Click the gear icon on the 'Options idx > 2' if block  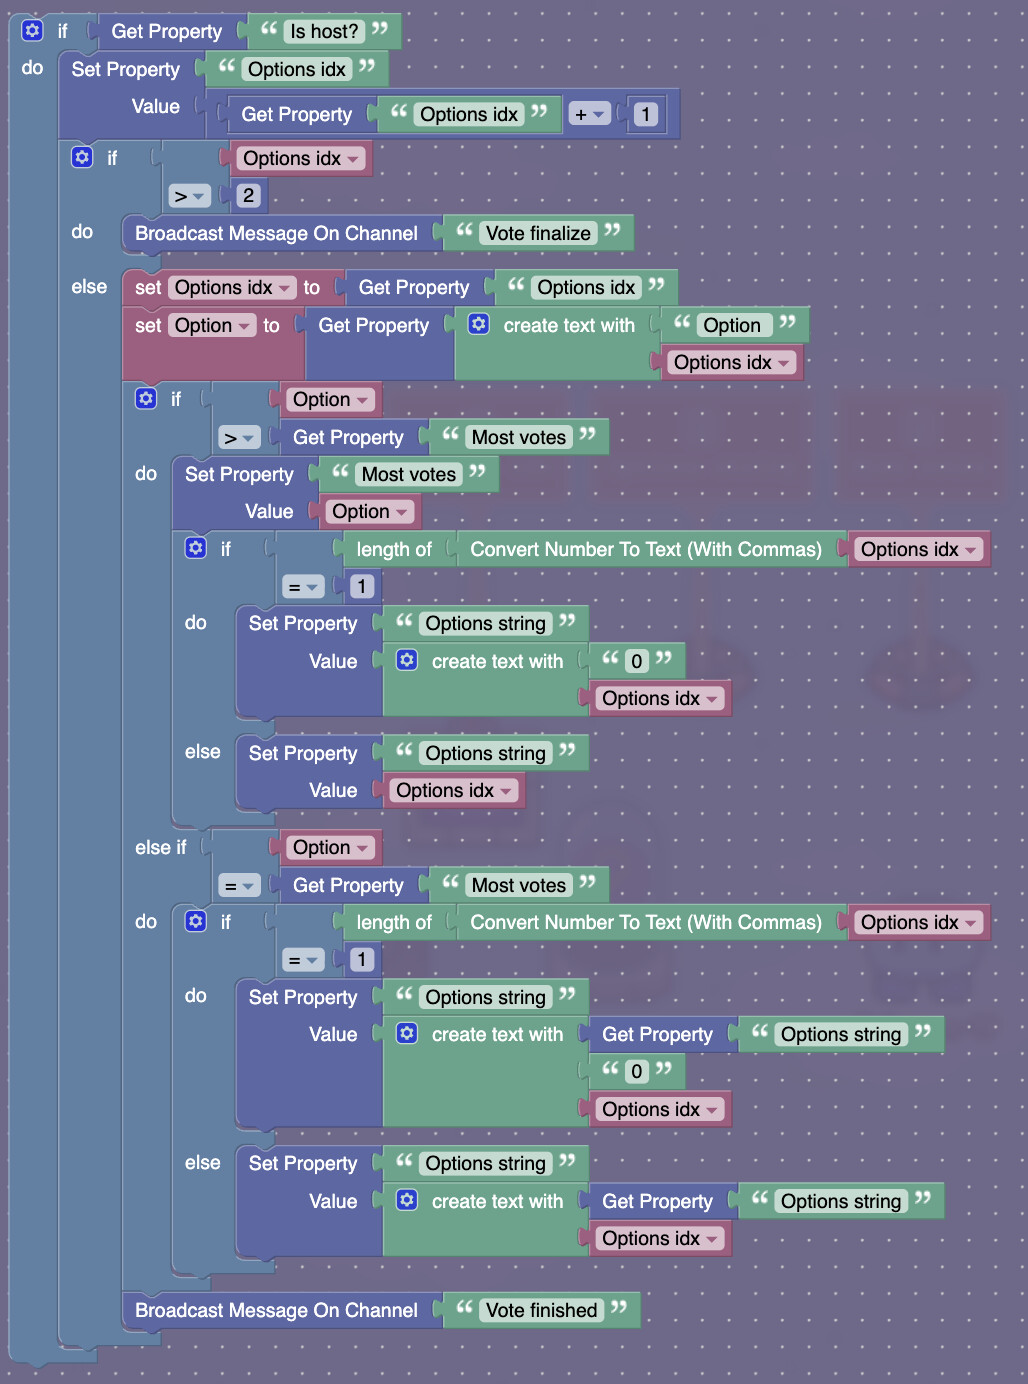[x=82, y=157]
